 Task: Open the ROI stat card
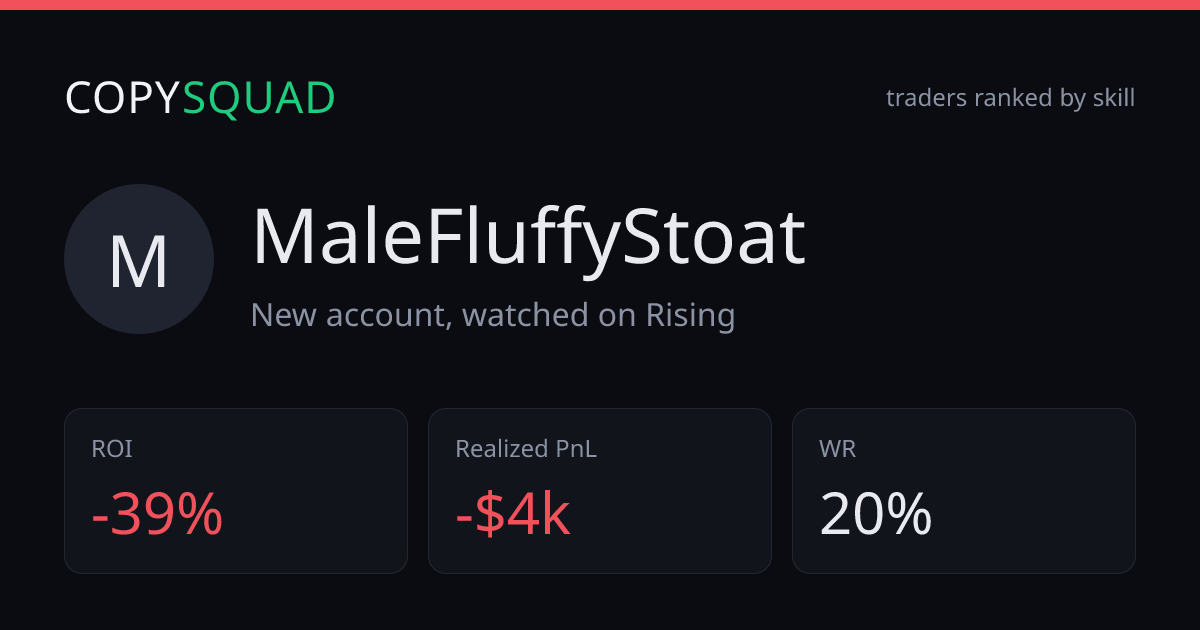[x=236, y=491]
